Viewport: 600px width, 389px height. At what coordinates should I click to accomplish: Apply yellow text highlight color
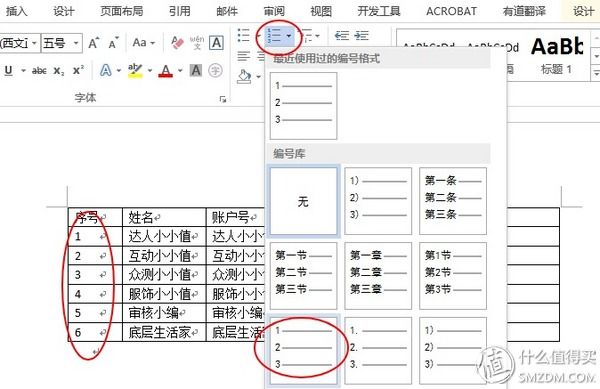(x=135, y=70)
